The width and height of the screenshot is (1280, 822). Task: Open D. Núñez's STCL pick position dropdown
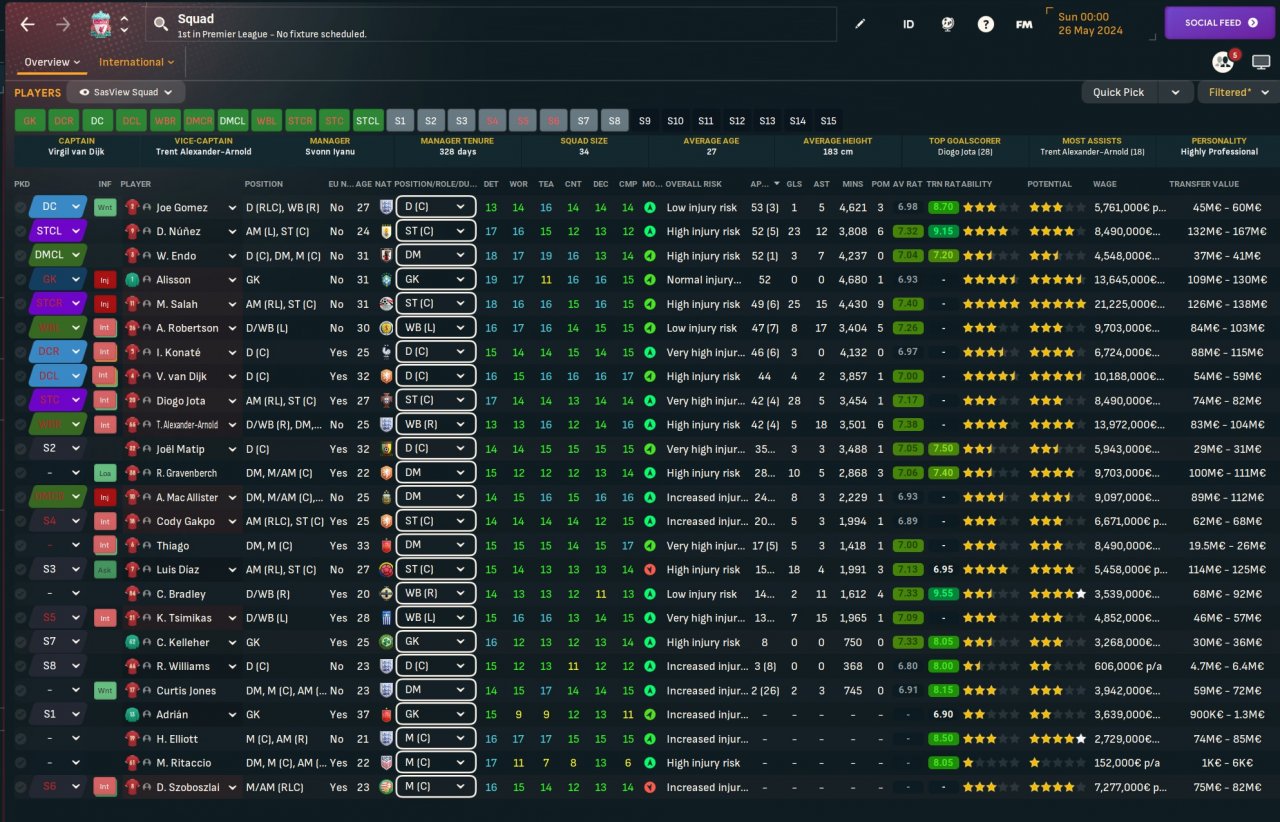coord(58,232)
